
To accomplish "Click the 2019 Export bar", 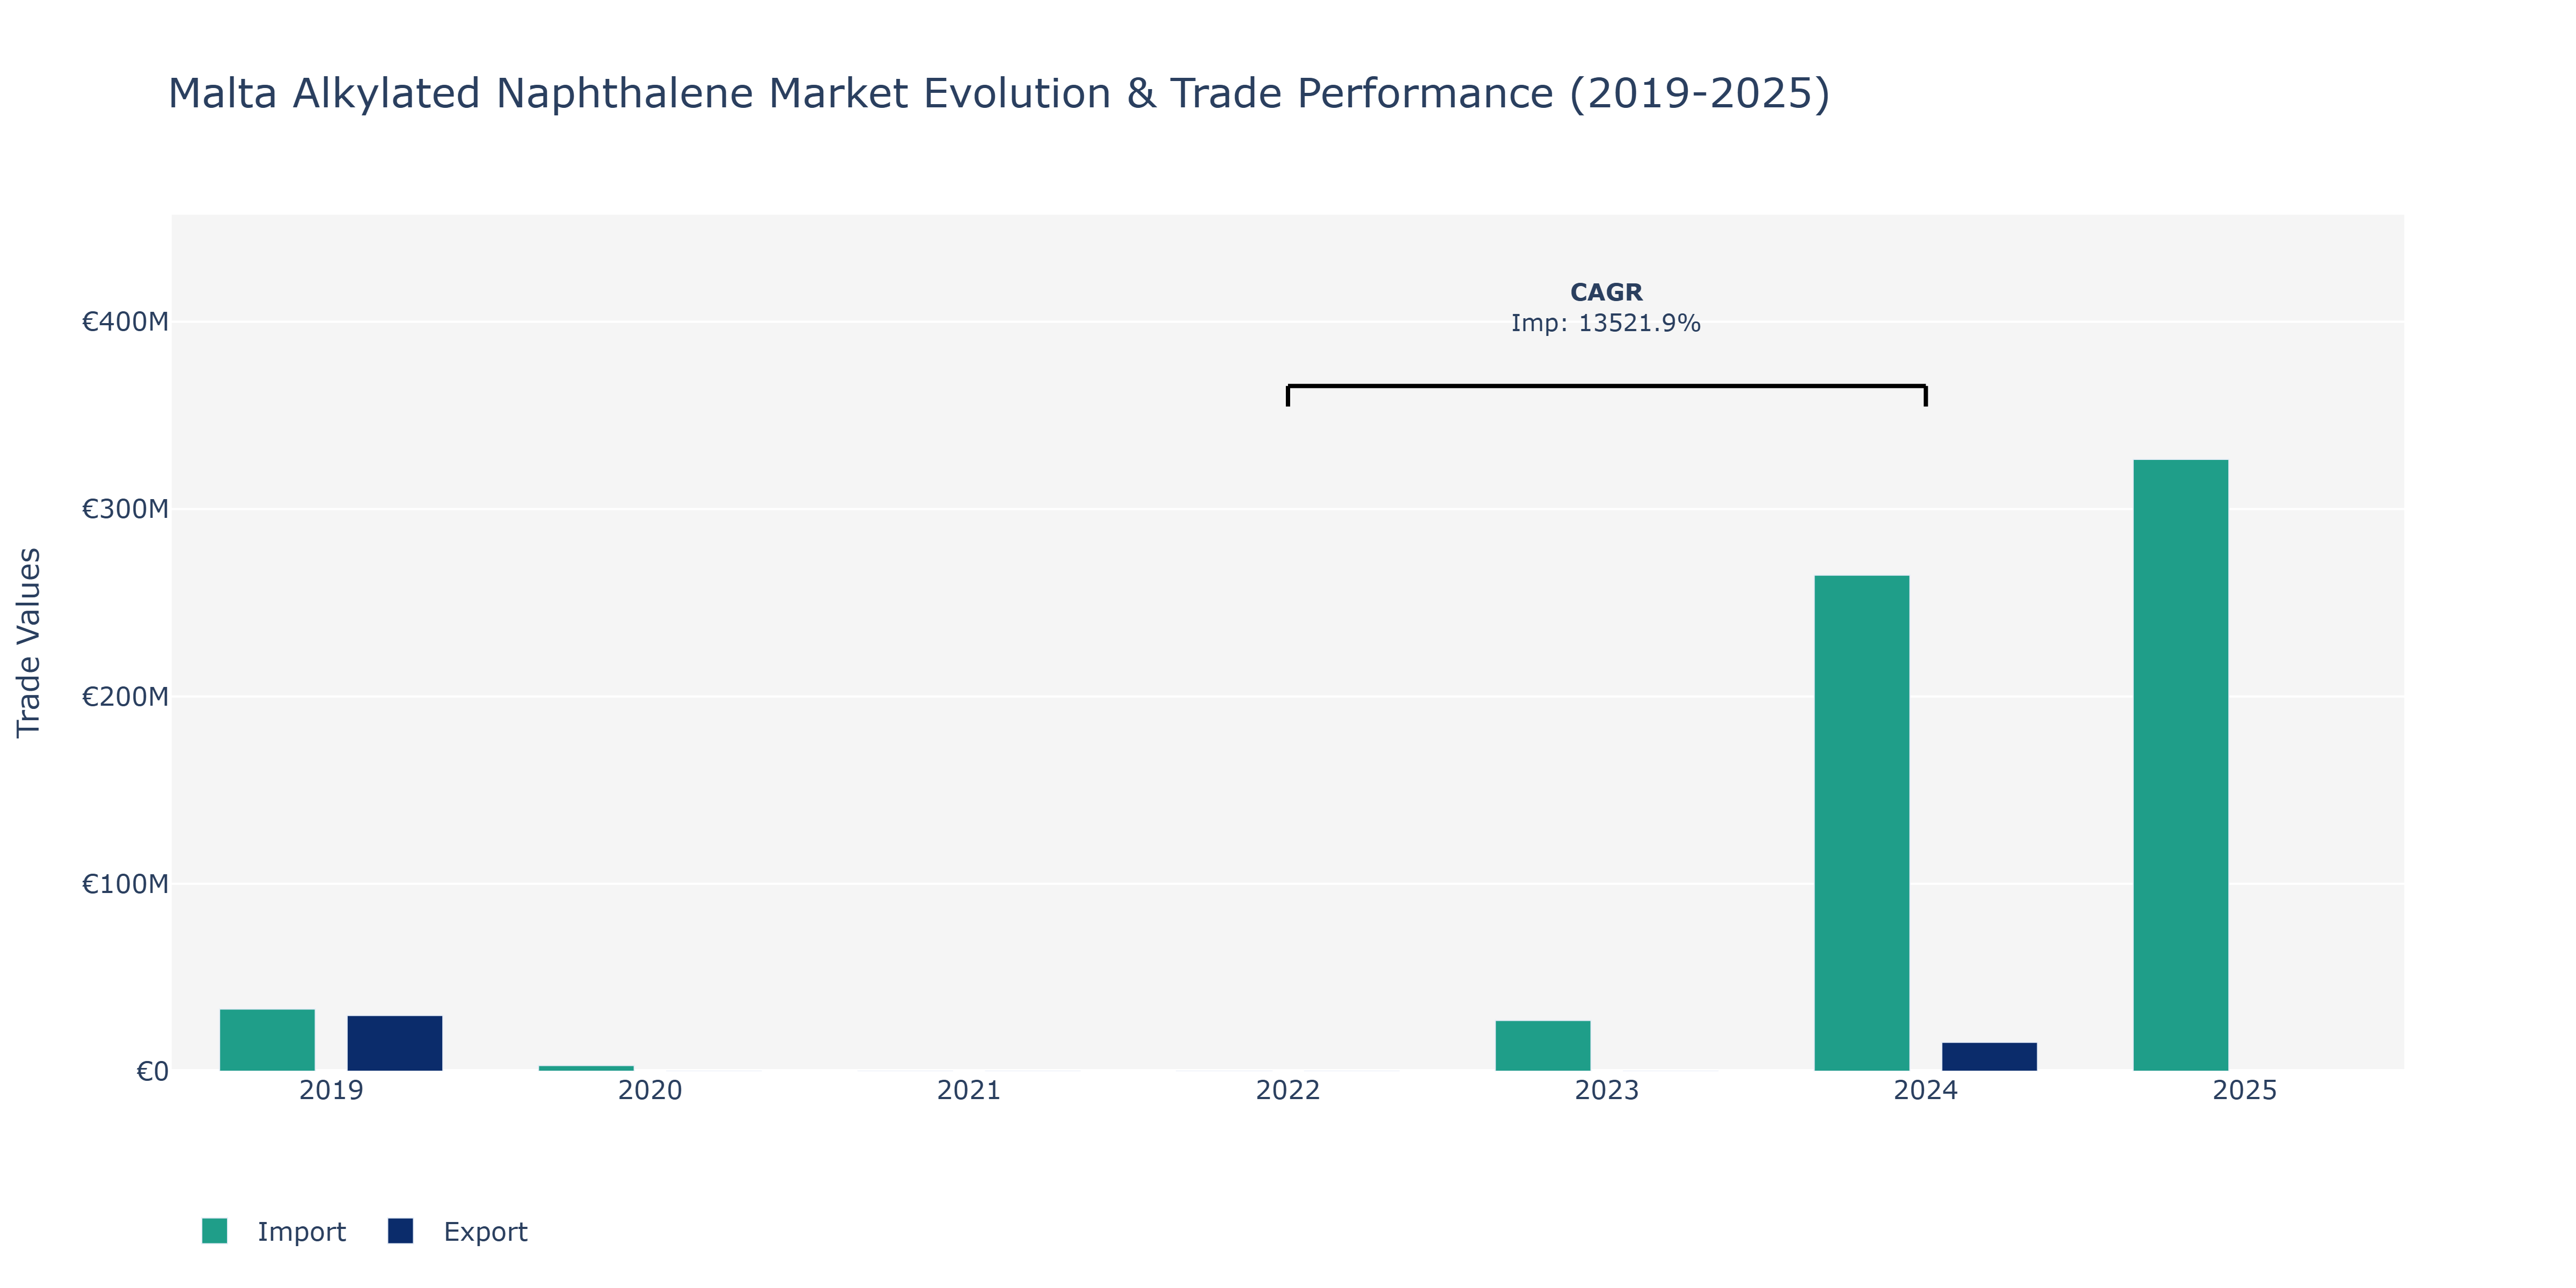I will (x=394, y=1043).
